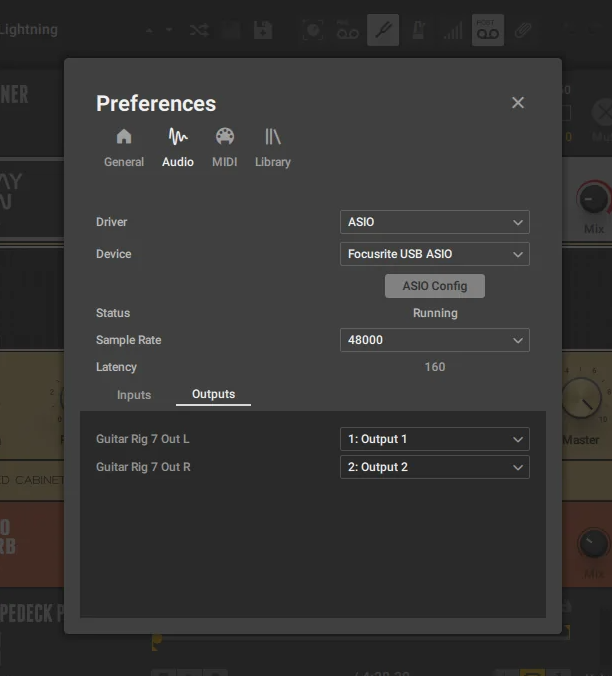This screenshot has height=676, width=612.
Task: Click the paperclip icon in the toolbar
Action: tap(523, 30)
